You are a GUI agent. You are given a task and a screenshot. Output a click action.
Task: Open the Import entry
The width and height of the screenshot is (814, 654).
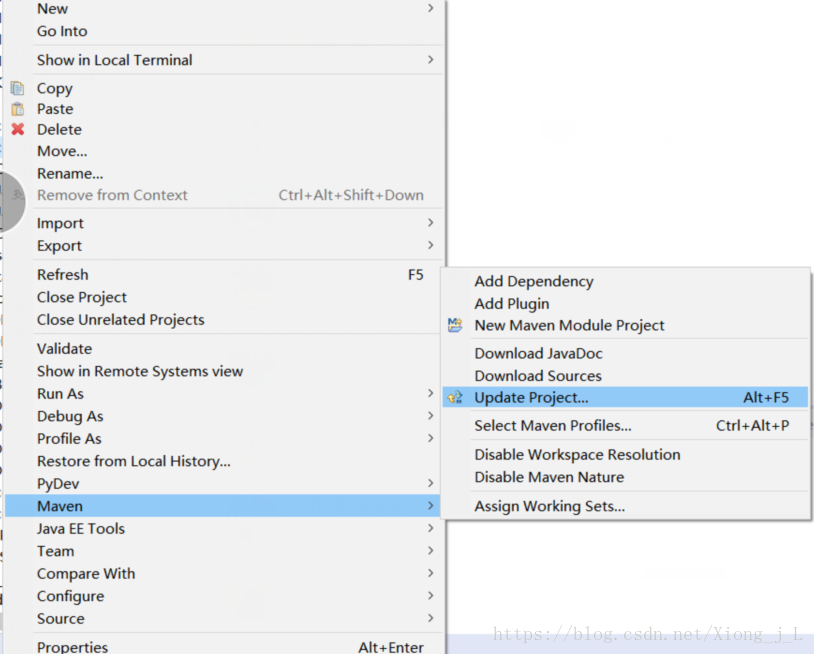[x=225, y=223]
